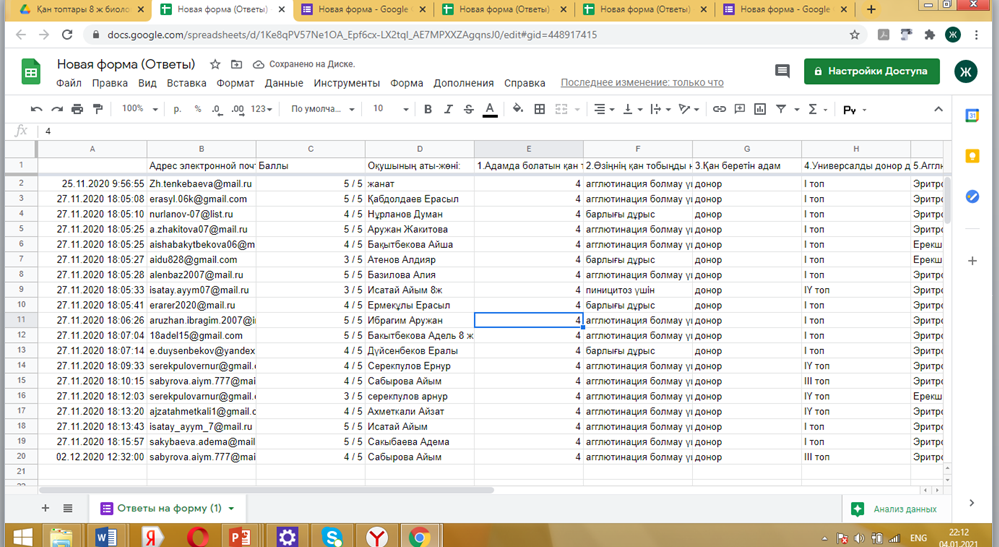
Task: Open the cell borders tool
Action: [540, 110]
